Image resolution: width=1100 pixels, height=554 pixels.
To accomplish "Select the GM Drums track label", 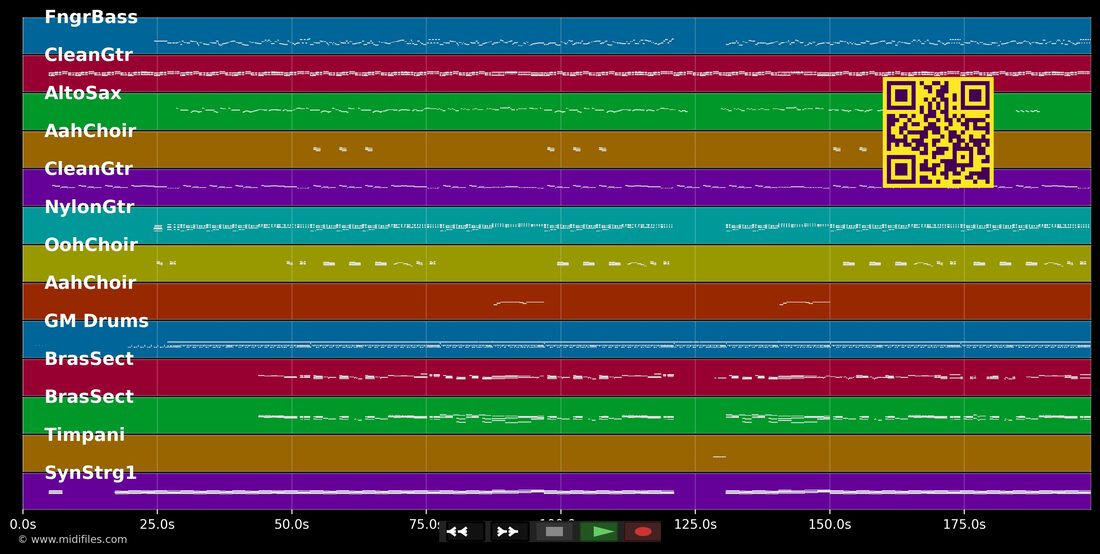I will tap(96, 320).
